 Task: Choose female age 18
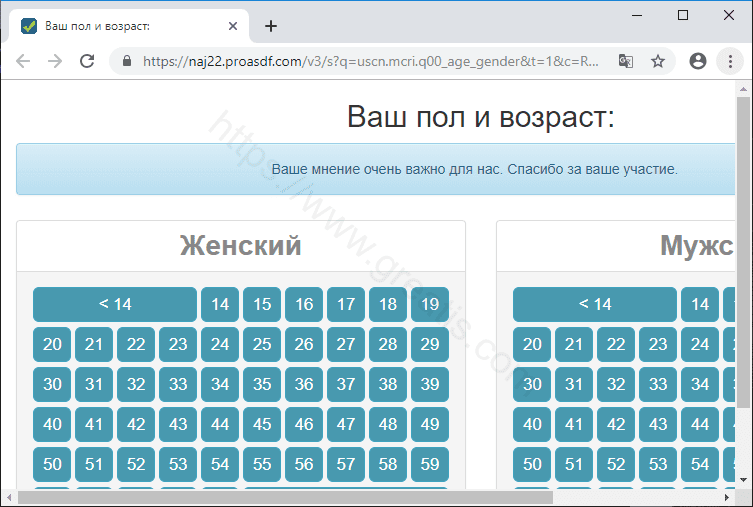click(x=388, y=304)
